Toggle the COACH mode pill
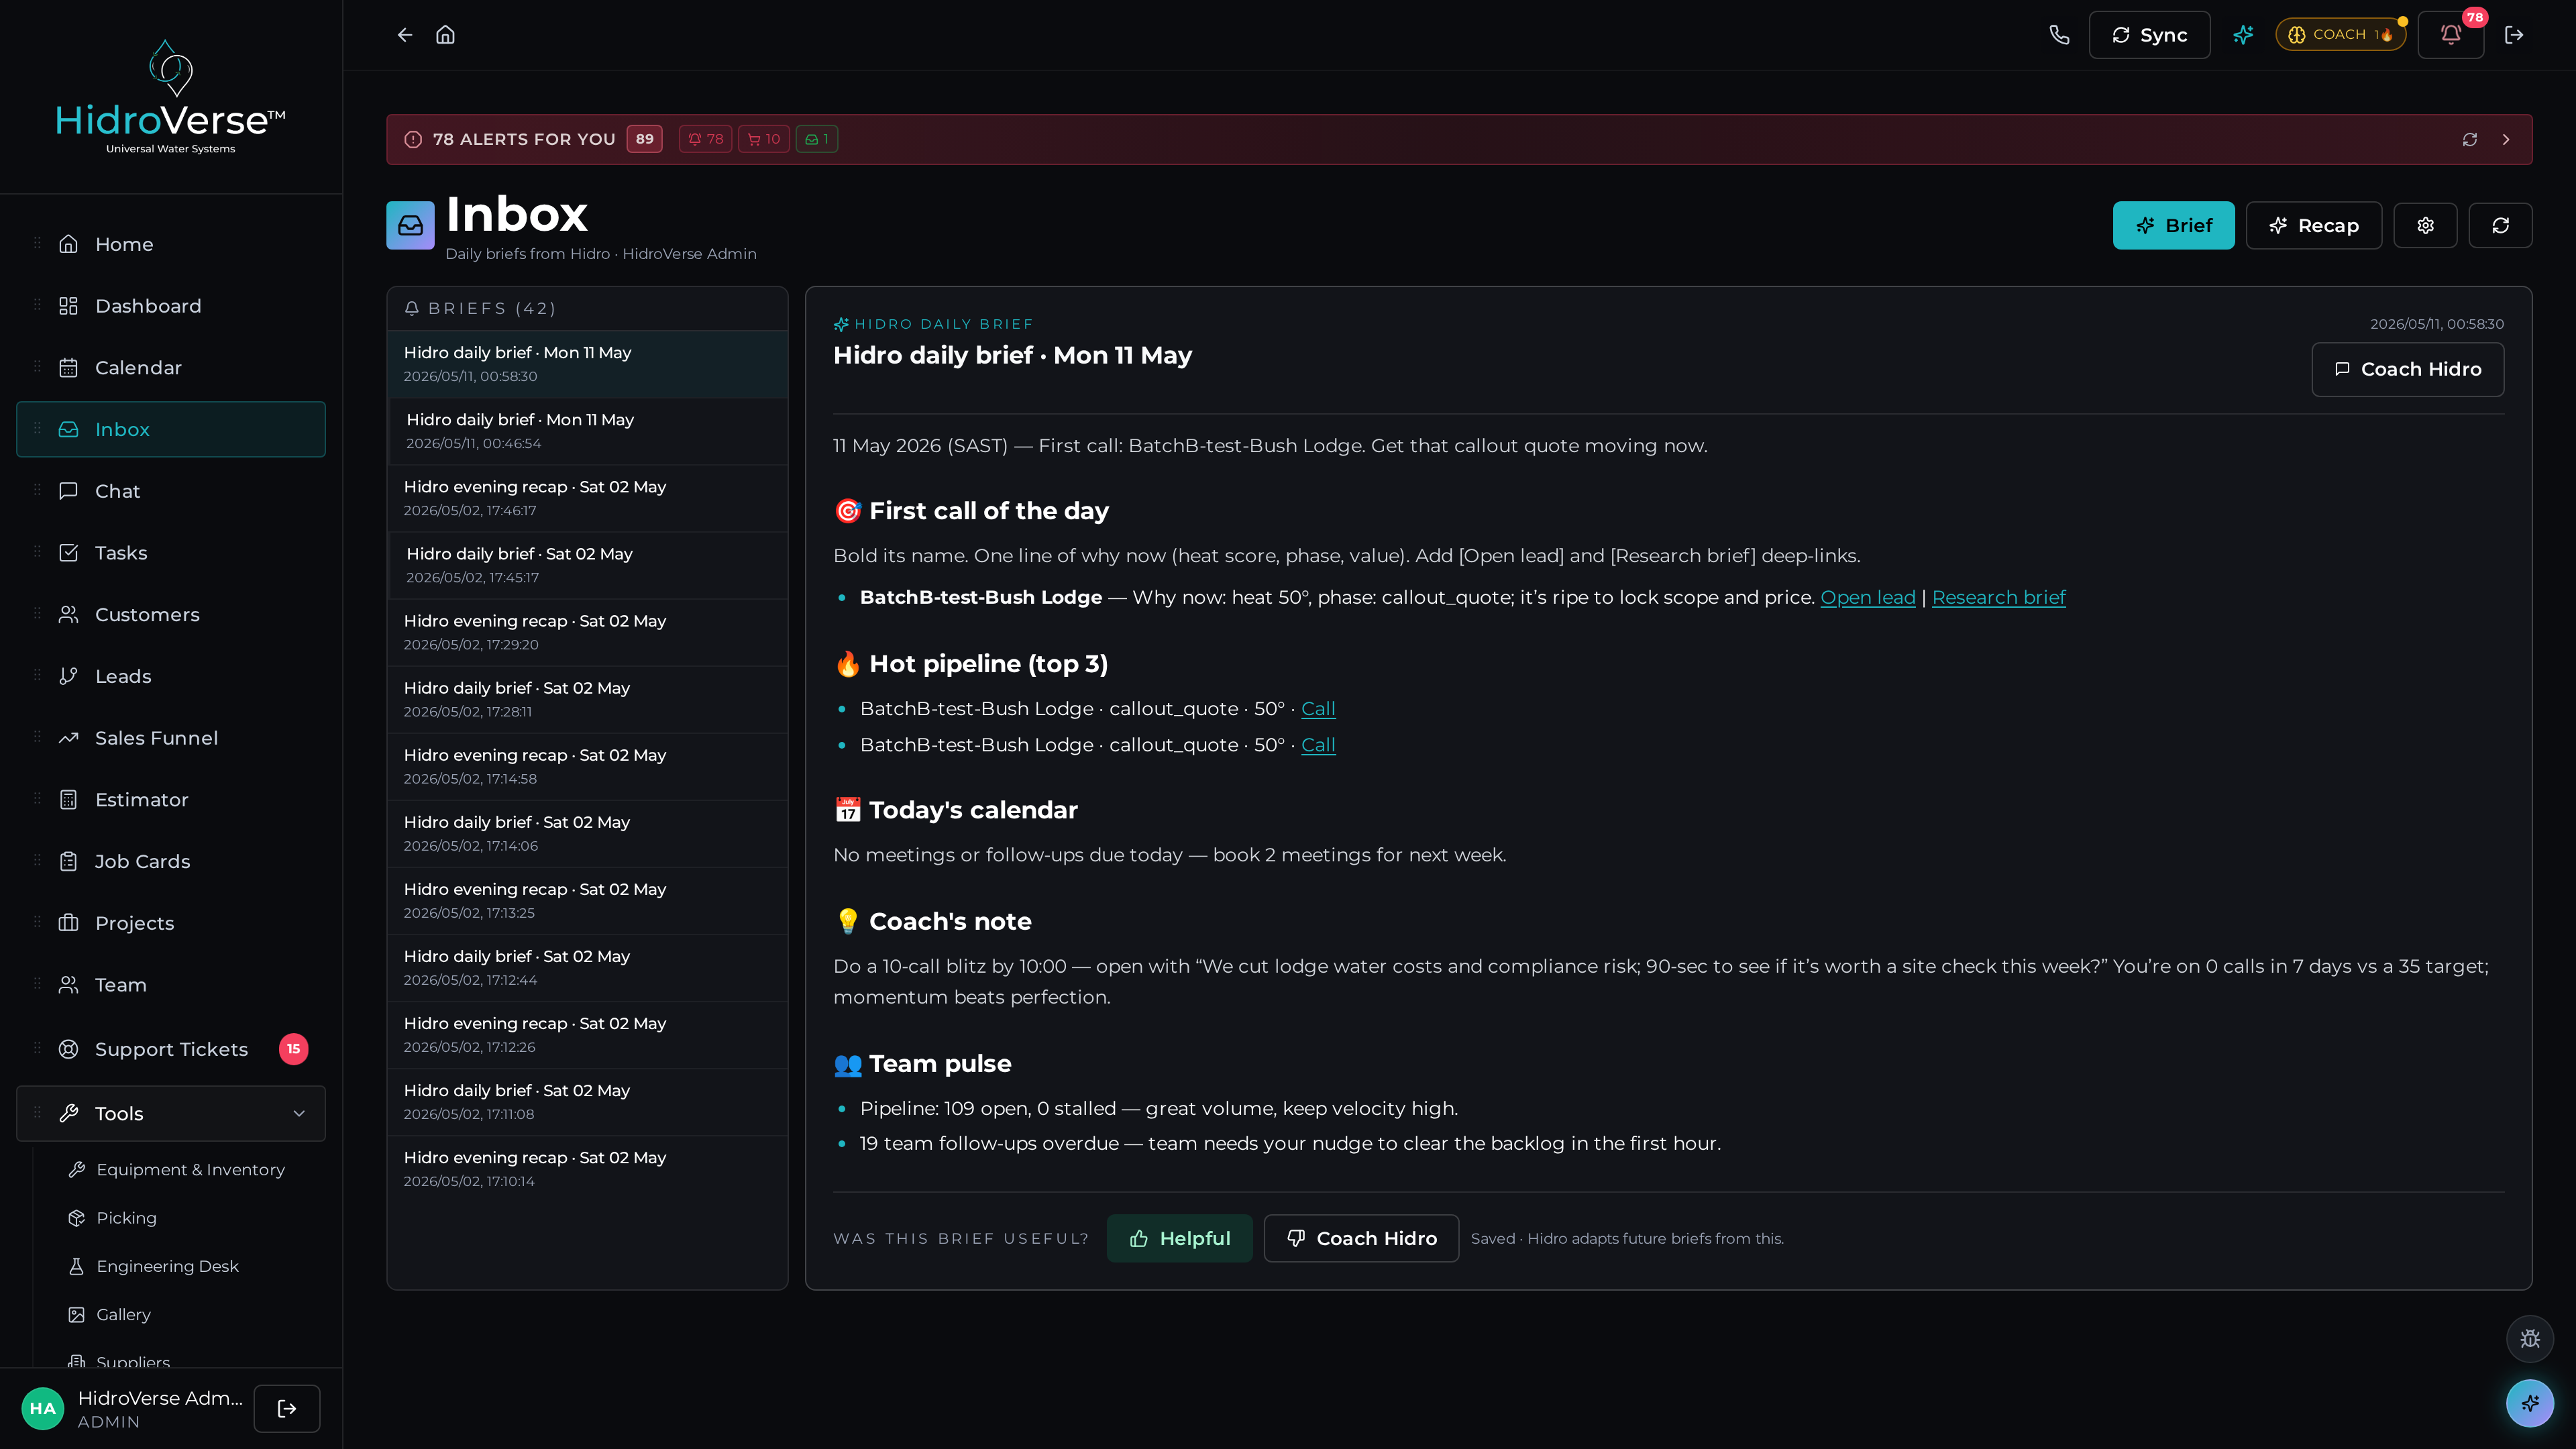The height and width of the screenshot is (1449, 2576). pyautogui.click(x=2340, y=35)
